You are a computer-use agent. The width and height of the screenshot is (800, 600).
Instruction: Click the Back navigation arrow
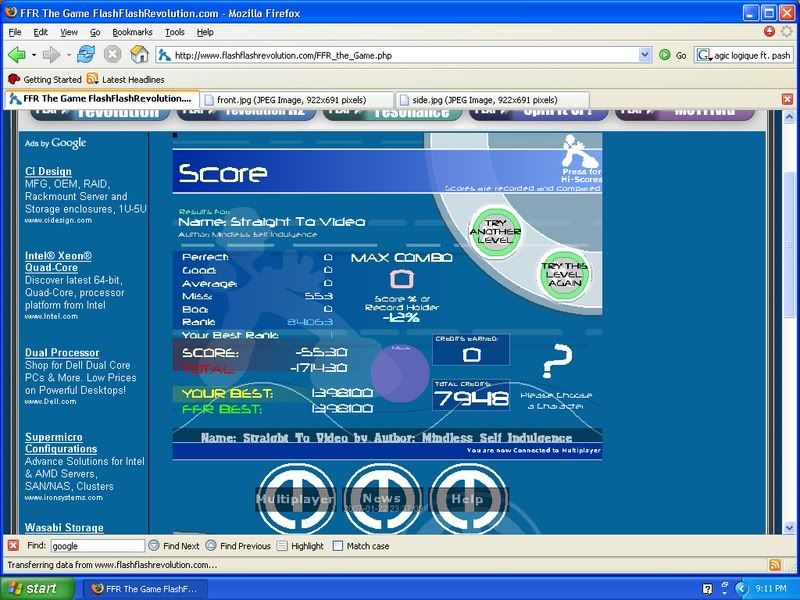click(x=18, y=55)
